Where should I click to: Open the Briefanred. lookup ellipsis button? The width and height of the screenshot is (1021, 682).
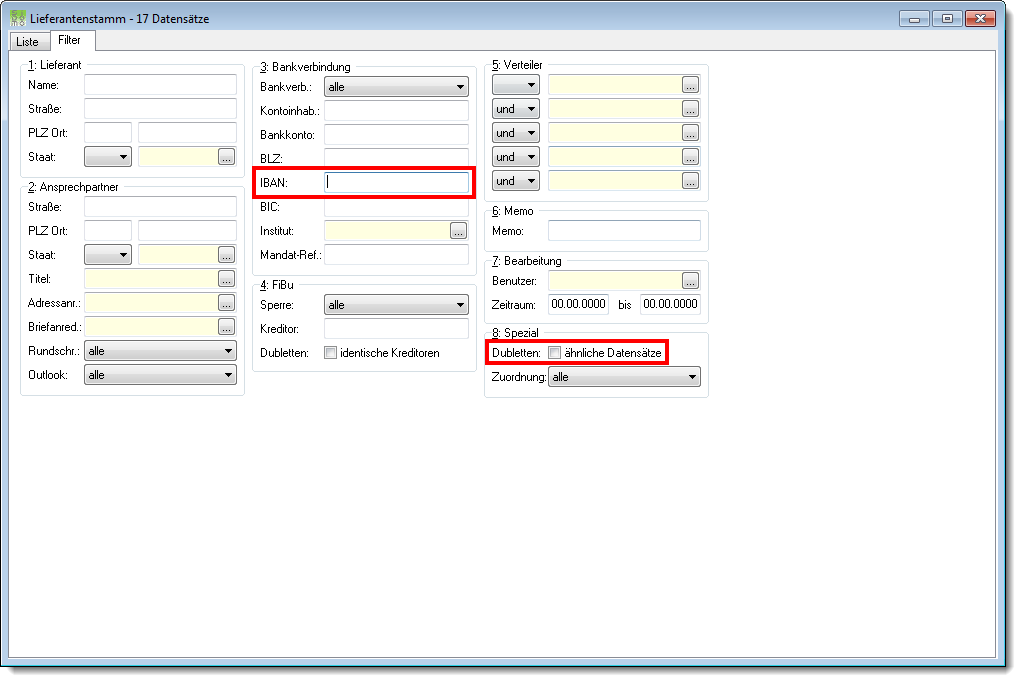pyautogui.click(x=227, y=327)
